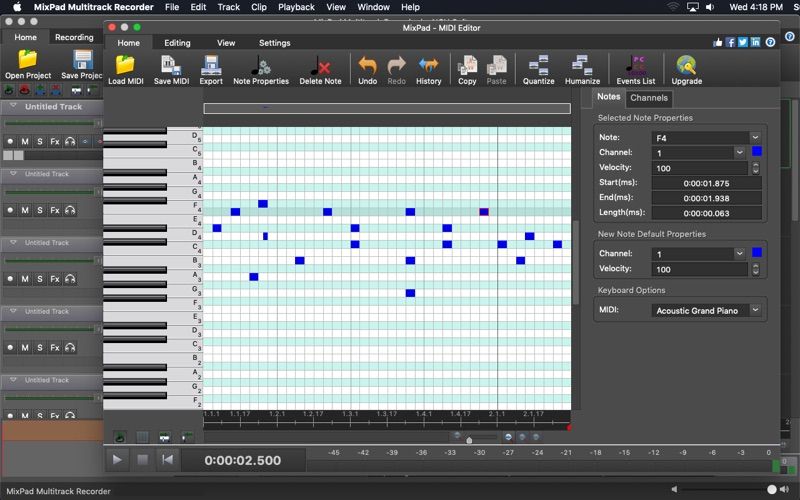Viewport: 800px width, 500px height.
Task: Collapse the second Untitled Track triangle
Action: (14, 173)
